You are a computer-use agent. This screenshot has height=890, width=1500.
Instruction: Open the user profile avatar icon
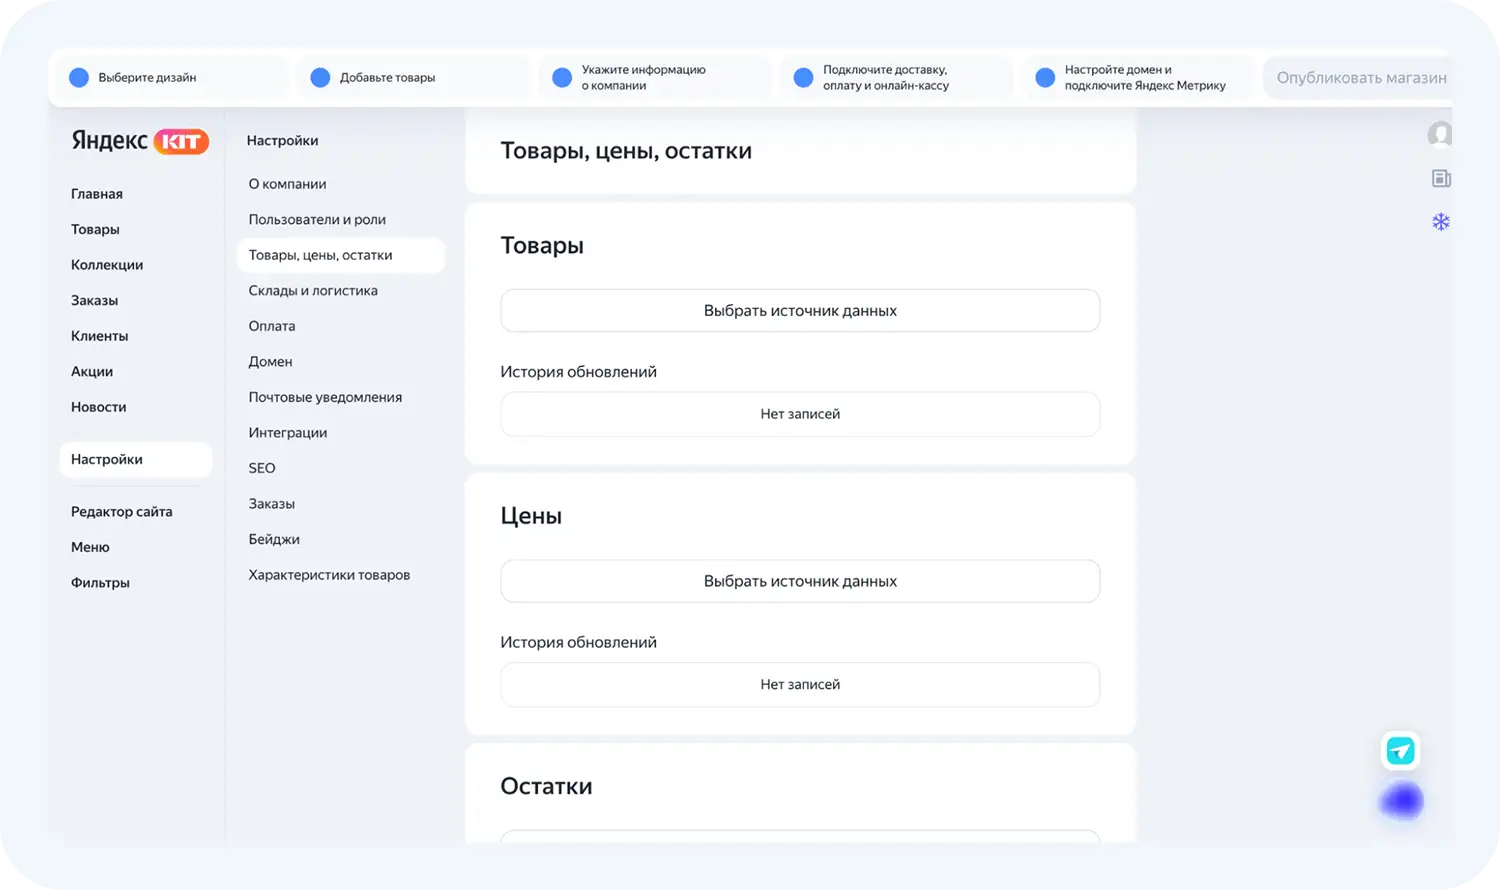pyautogui.click(x=1440, y=134)
